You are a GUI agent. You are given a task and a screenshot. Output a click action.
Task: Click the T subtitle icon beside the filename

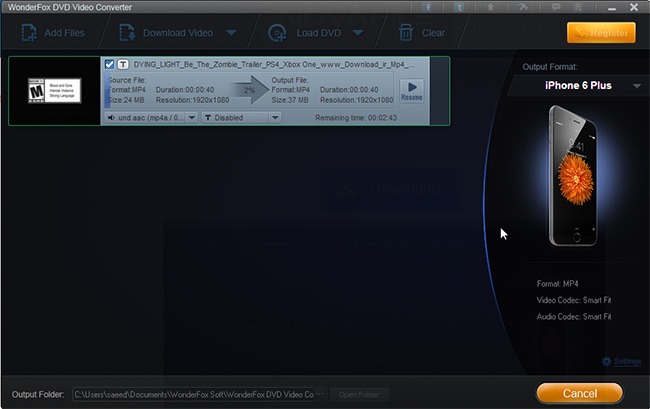[123, 64]
